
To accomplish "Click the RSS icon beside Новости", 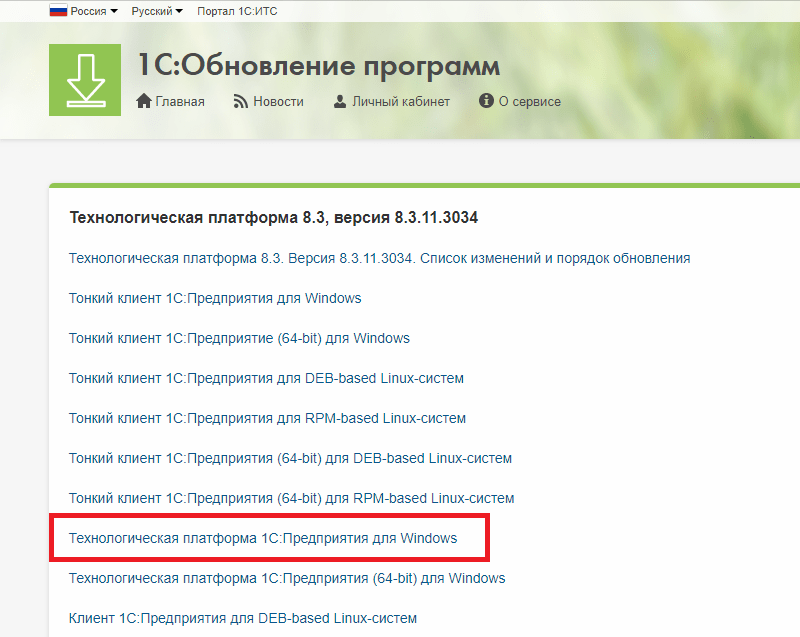I will (241, 101).
